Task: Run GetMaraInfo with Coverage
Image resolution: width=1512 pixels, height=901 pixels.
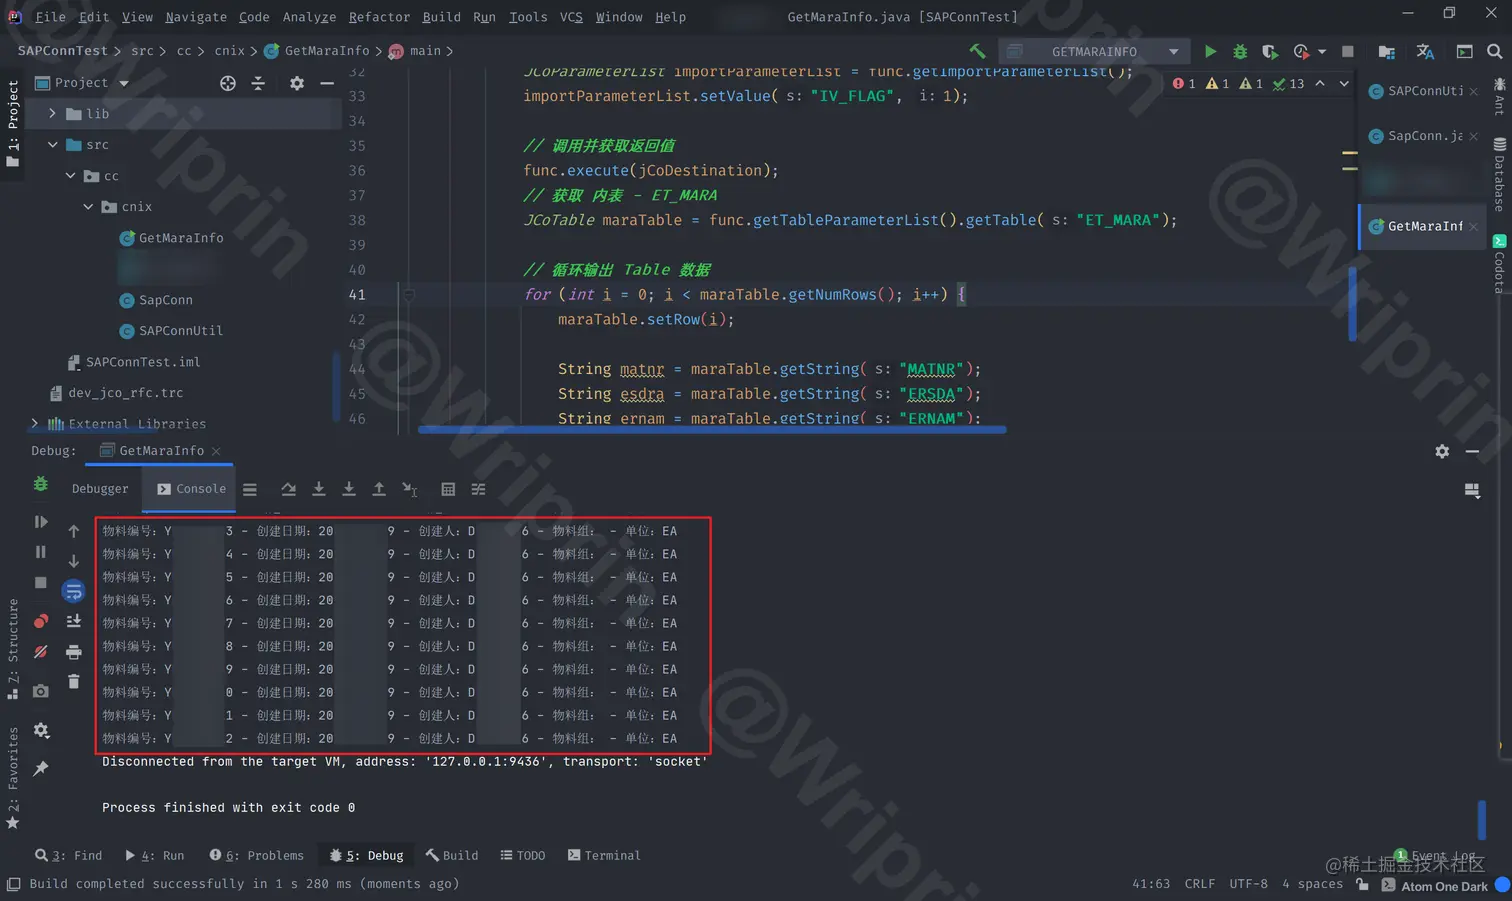Action: point(1272,50)
